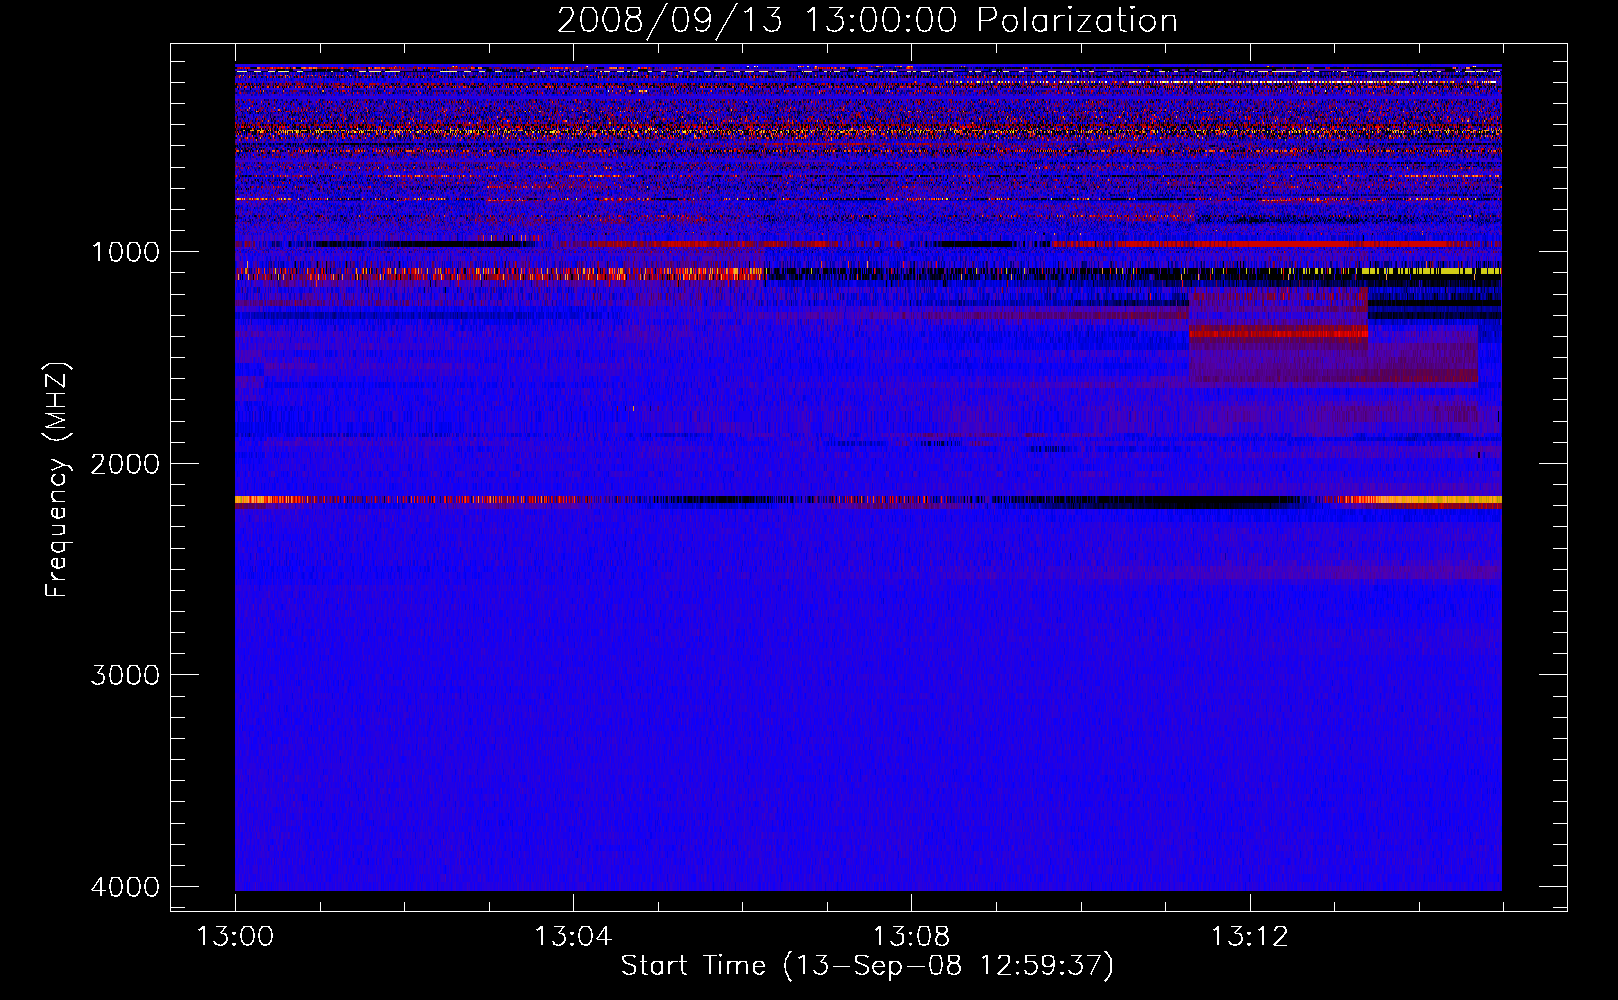The image size is (1618, 1000).
Task: Click the "4000" frequency tick label
Action: [125, 887]
